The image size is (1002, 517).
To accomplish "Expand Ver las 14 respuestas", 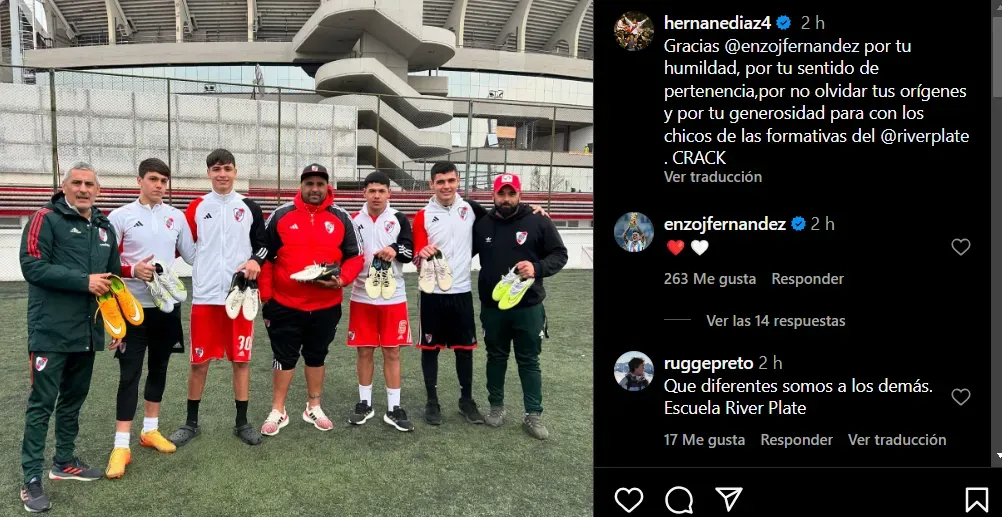I will pyautogui.click(x=775, y=321).
